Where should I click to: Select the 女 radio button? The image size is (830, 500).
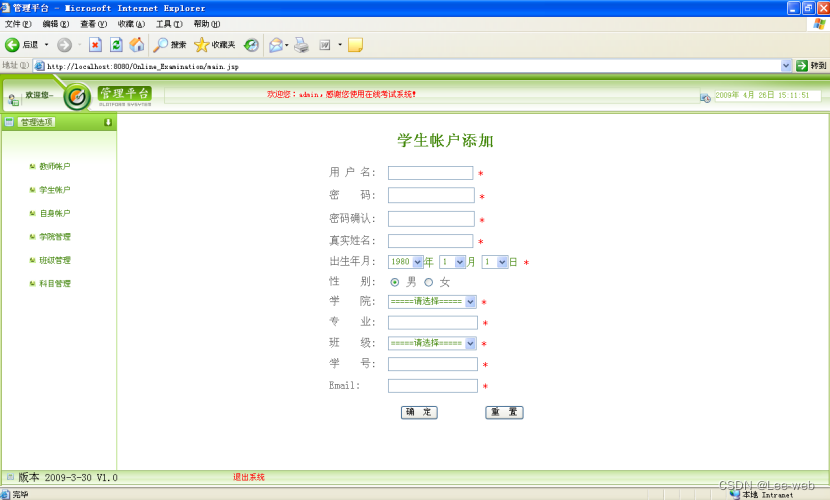429,283
